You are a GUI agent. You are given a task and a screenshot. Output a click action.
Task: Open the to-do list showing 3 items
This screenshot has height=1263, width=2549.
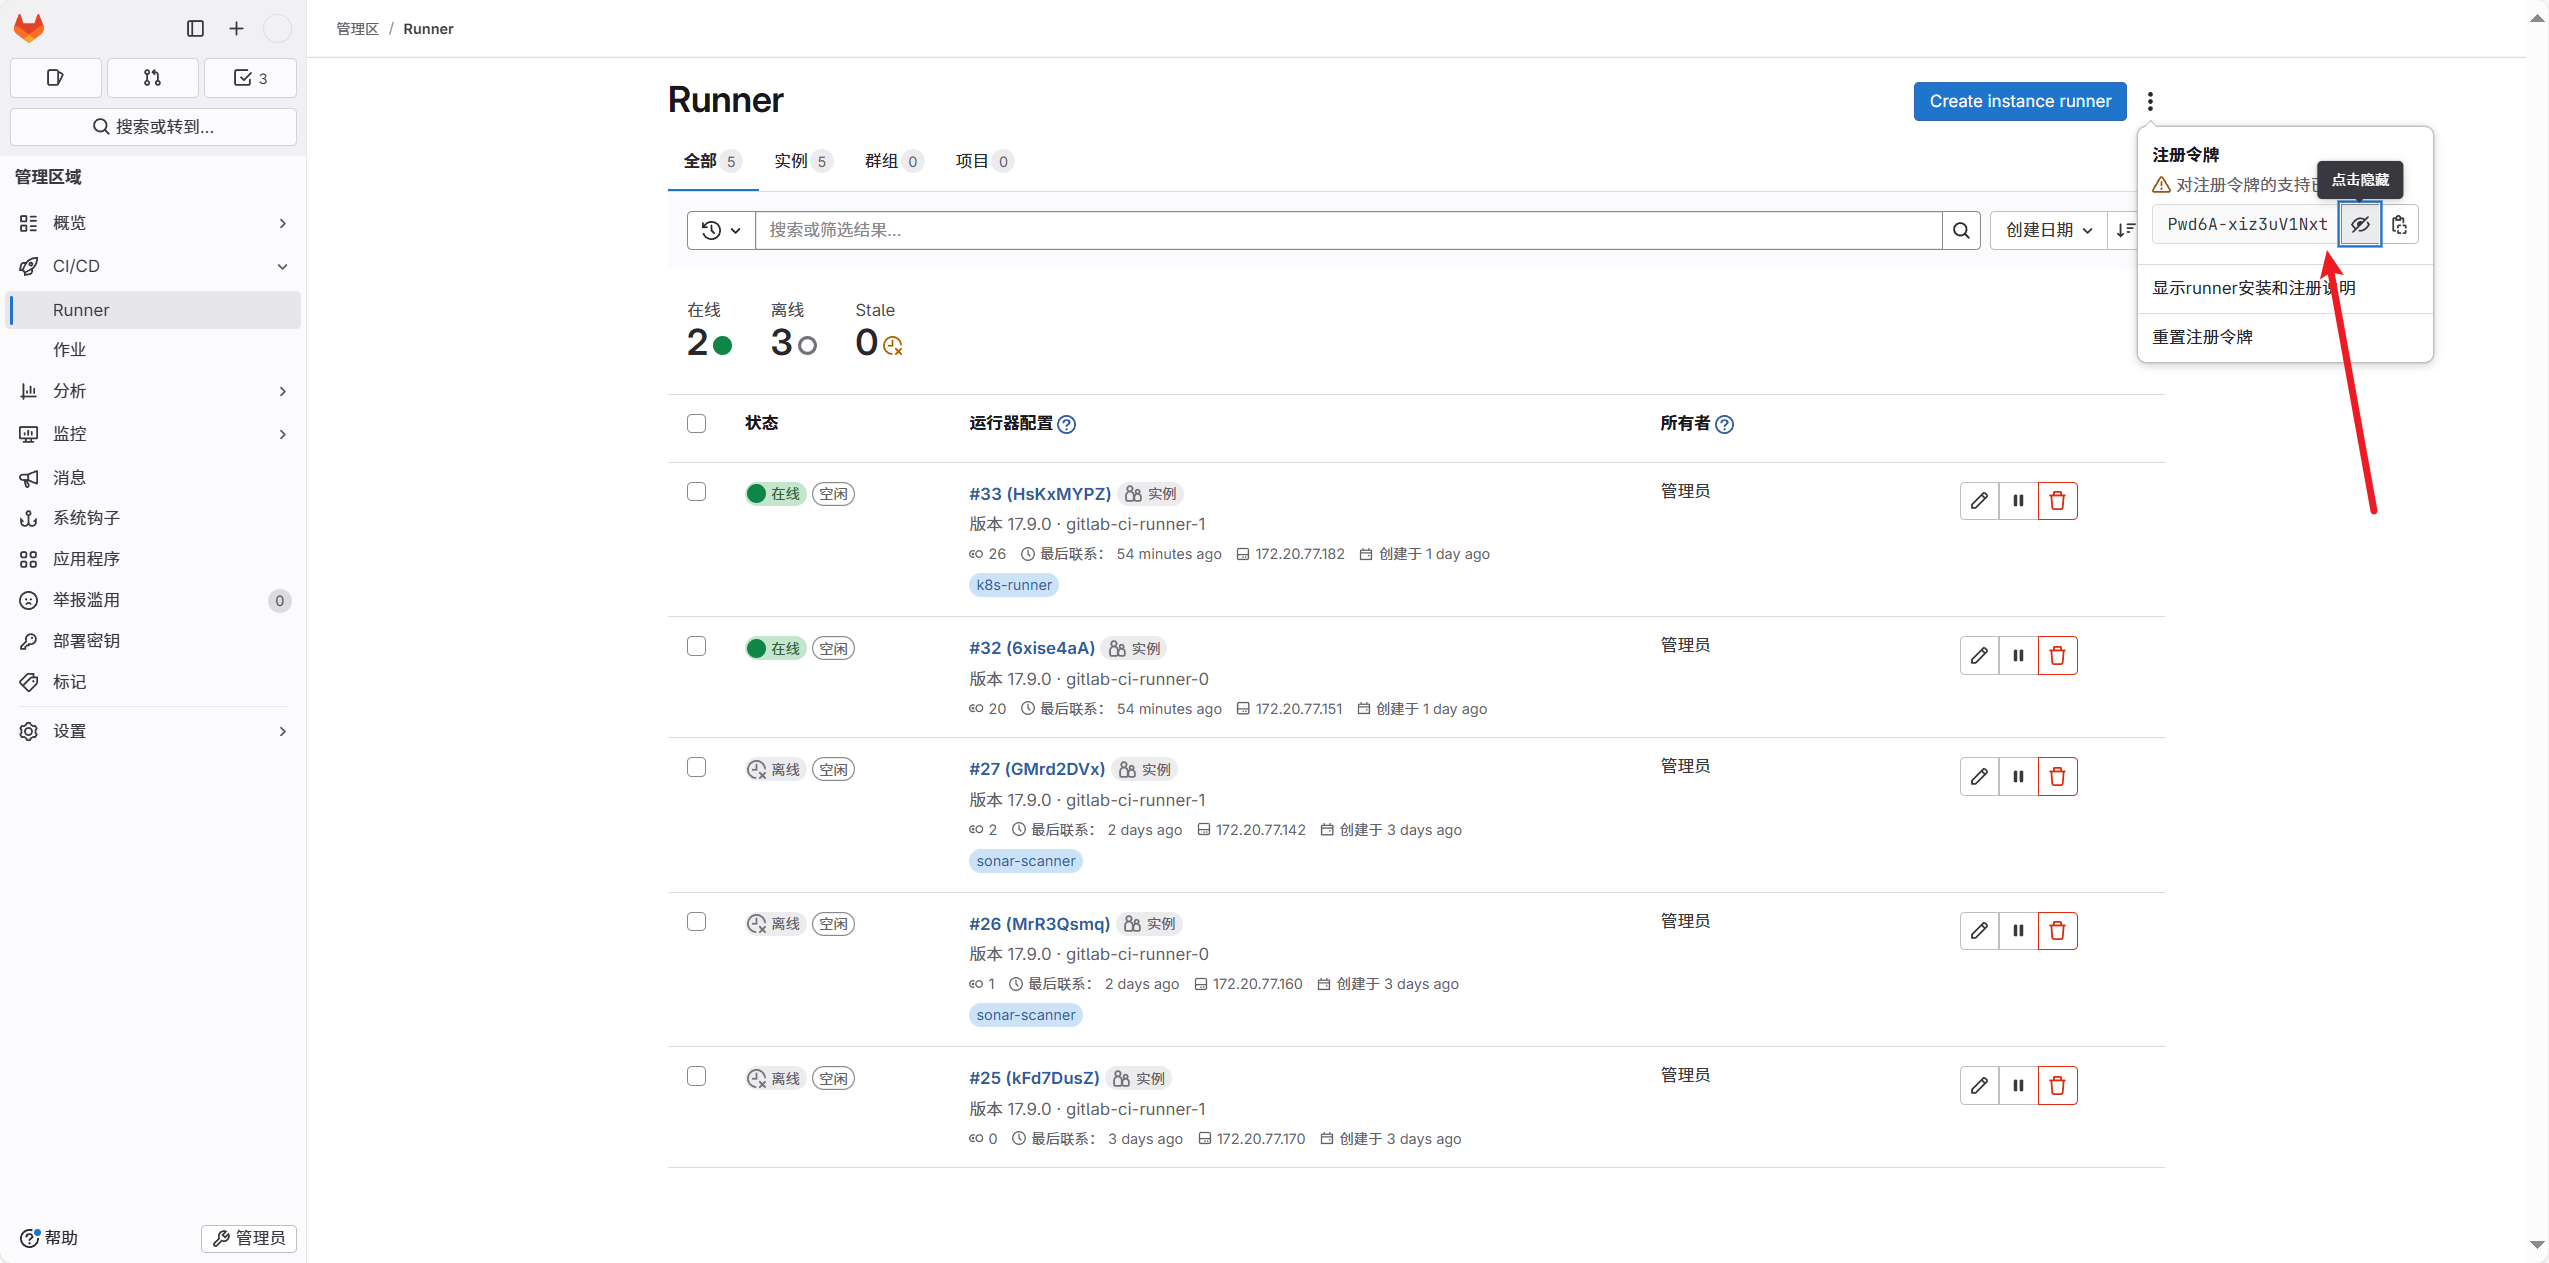pos(249,77)
